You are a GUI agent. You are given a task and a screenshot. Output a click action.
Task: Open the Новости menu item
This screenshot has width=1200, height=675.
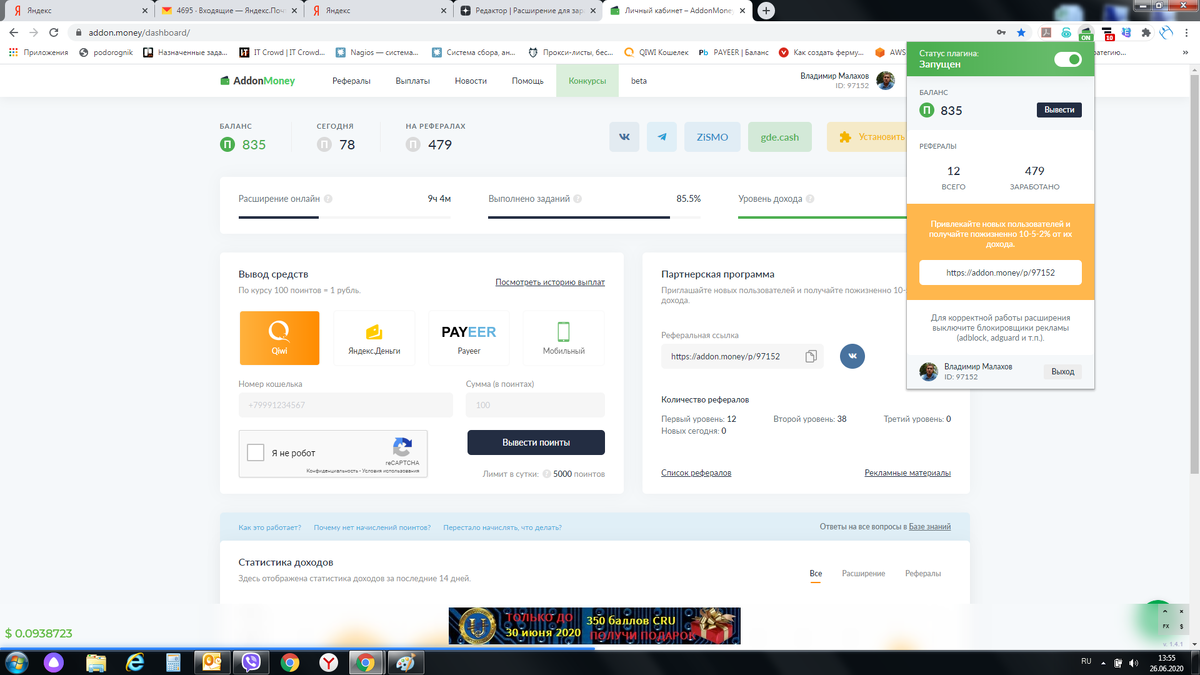coord(470,81)
